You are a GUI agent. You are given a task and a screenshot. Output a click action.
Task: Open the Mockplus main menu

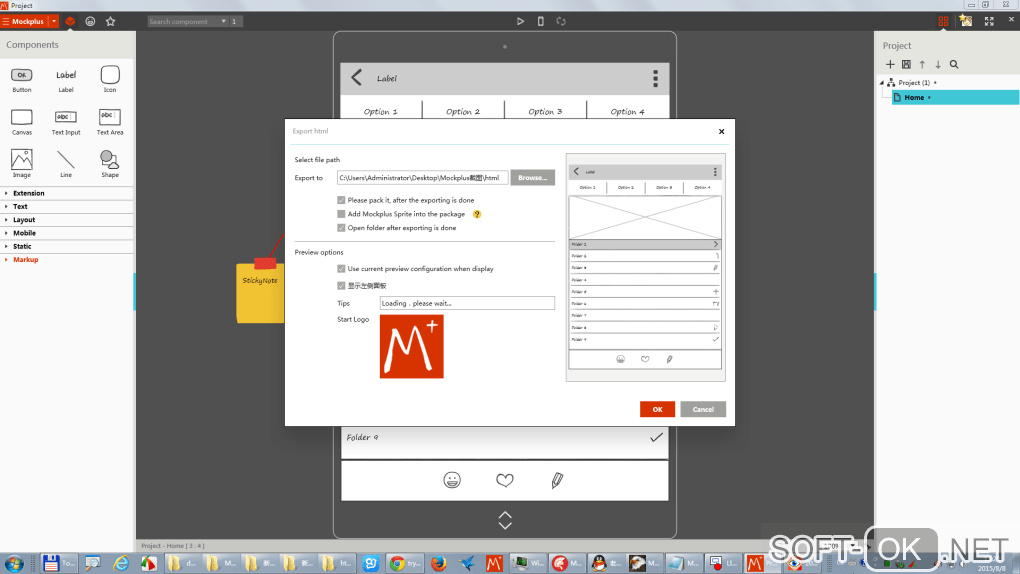point(23,21)
